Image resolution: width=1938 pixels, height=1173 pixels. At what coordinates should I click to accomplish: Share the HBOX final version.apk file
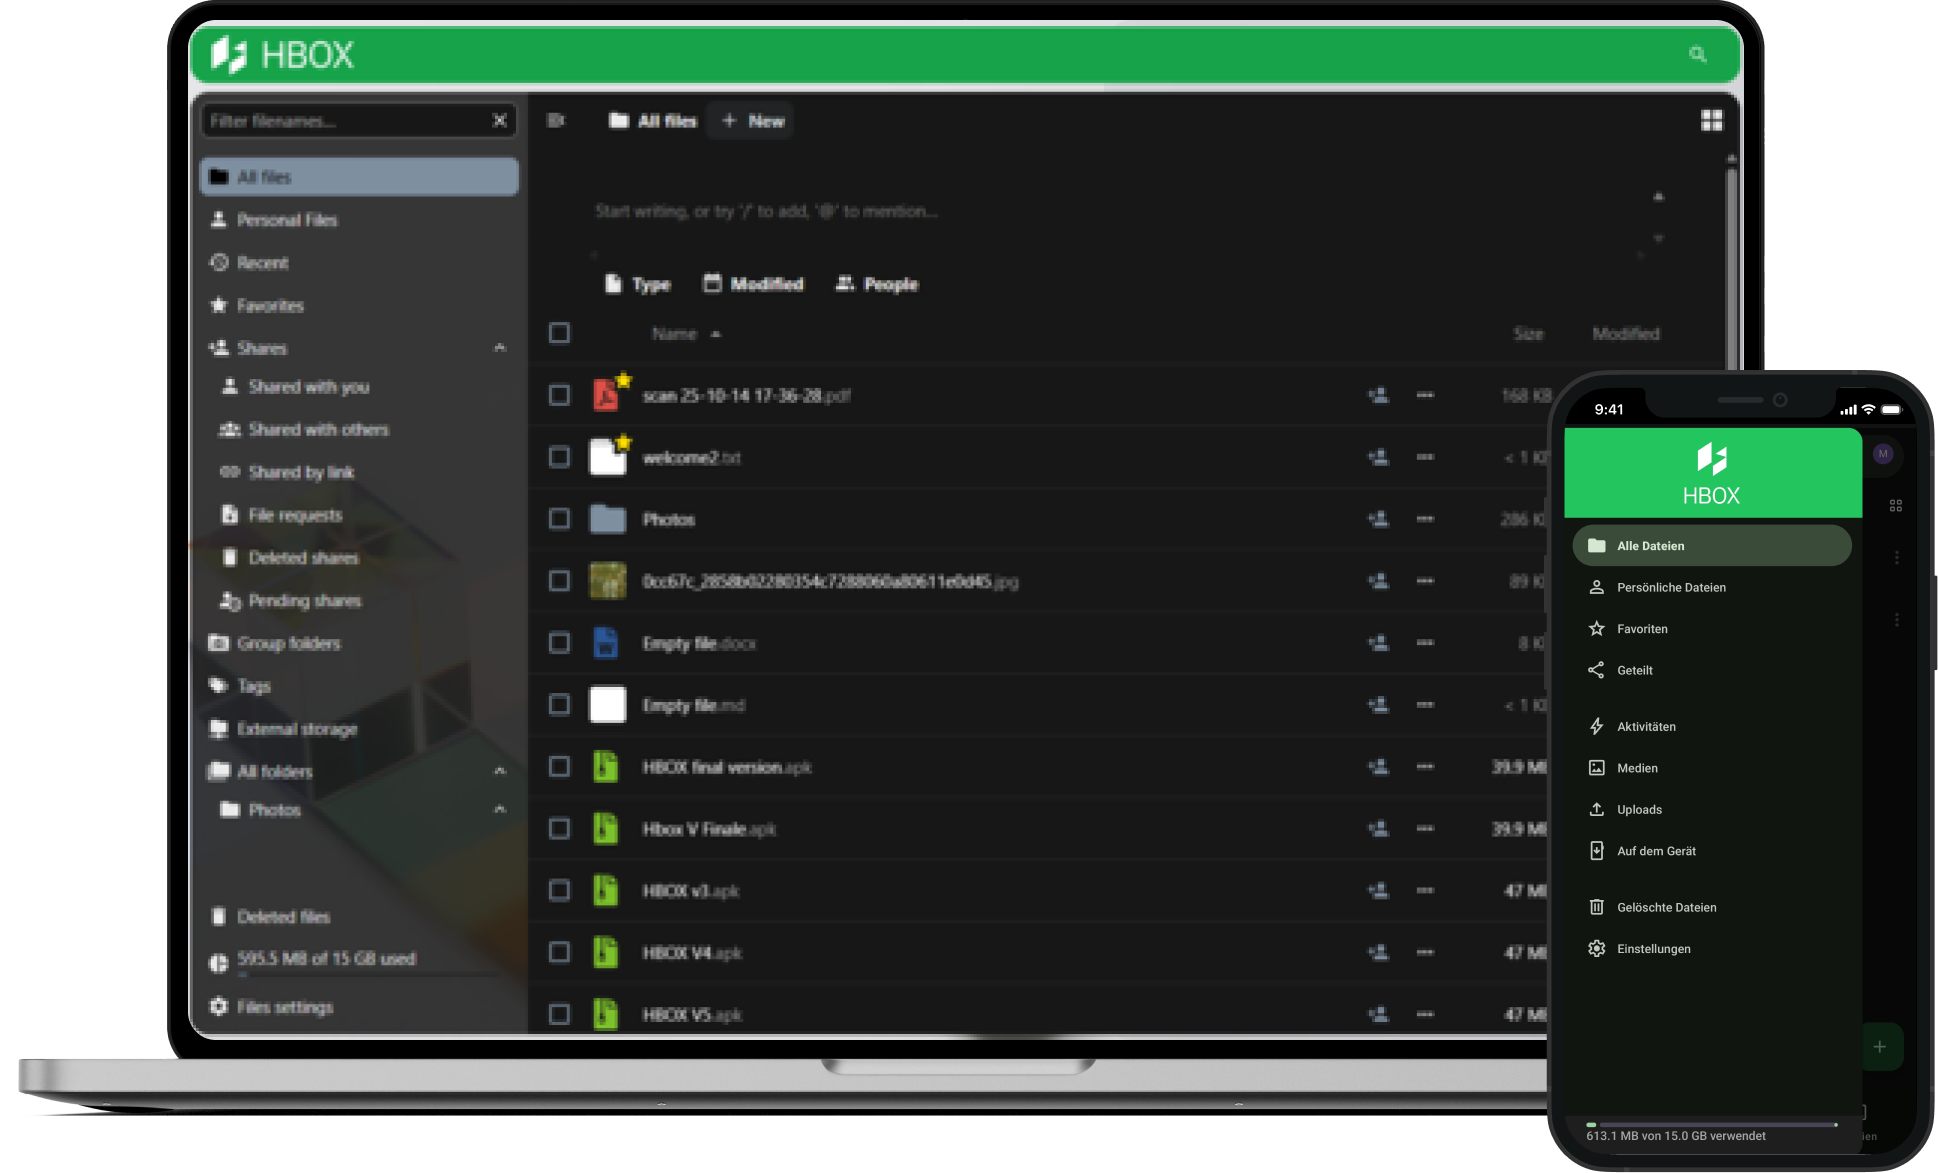tap(1378, 767)
